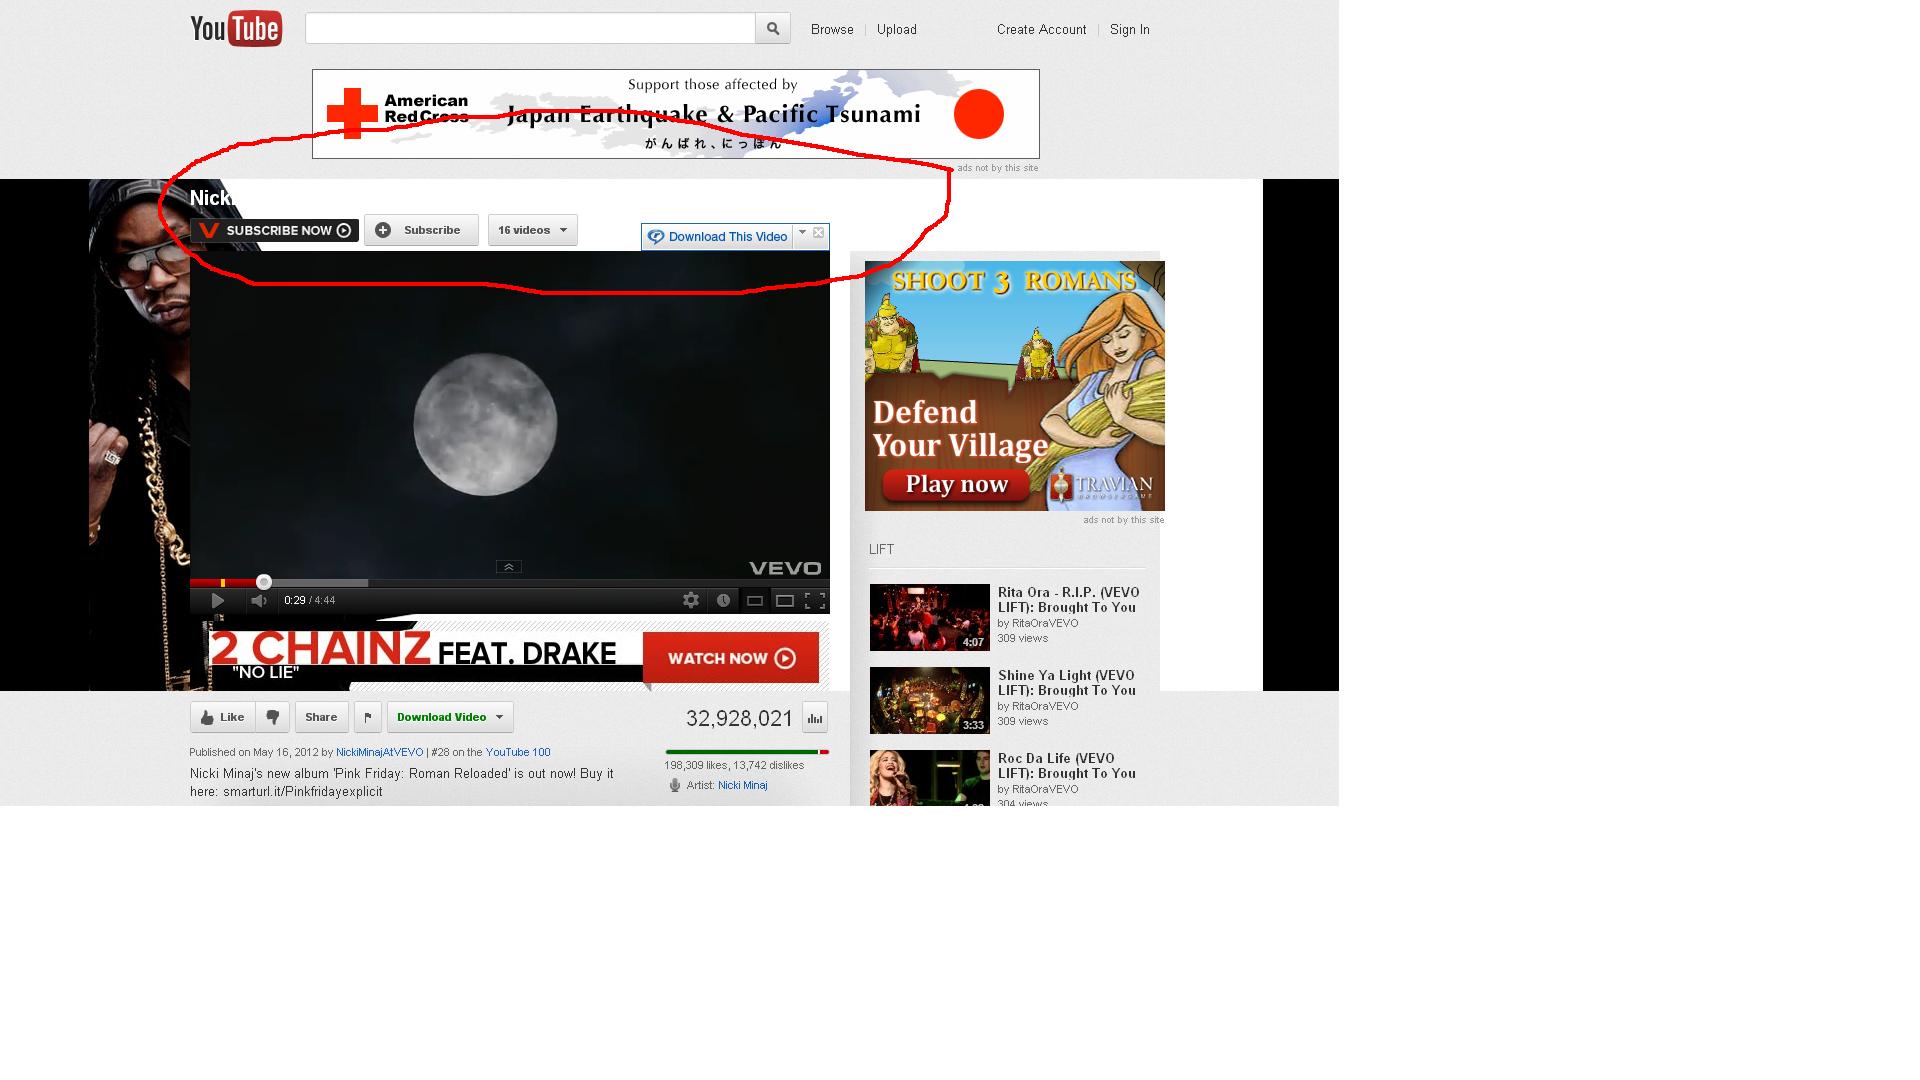
Task: Expand the 16 videos dropdown
Action: [x=533, y=230]
